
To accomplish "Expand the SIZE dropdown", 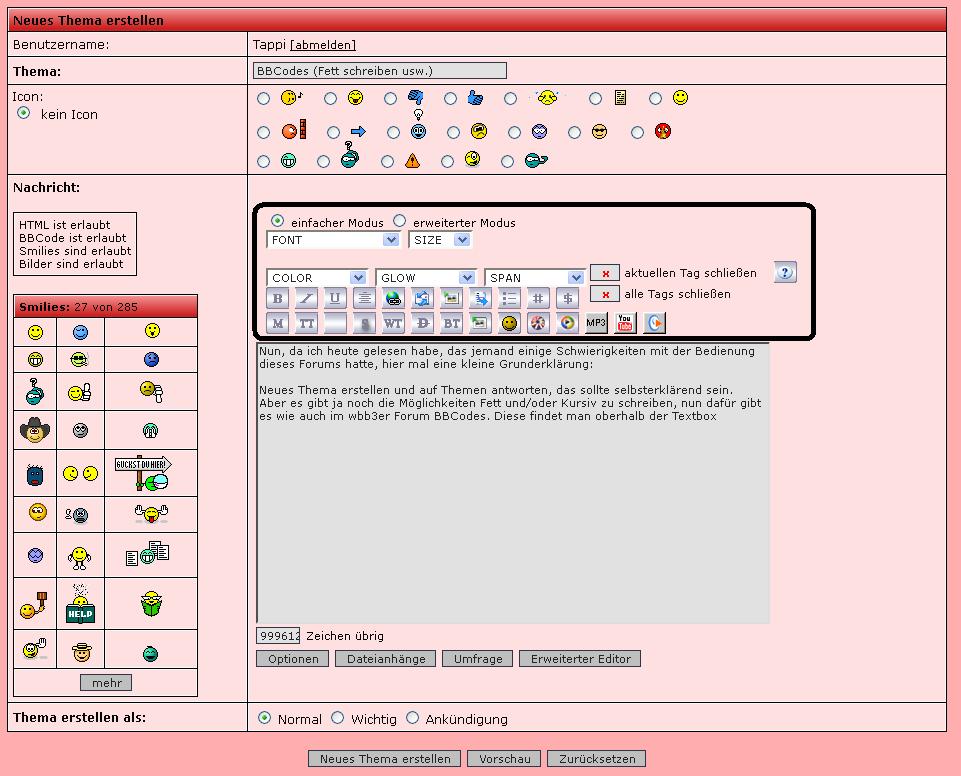I will click(439, 240).
